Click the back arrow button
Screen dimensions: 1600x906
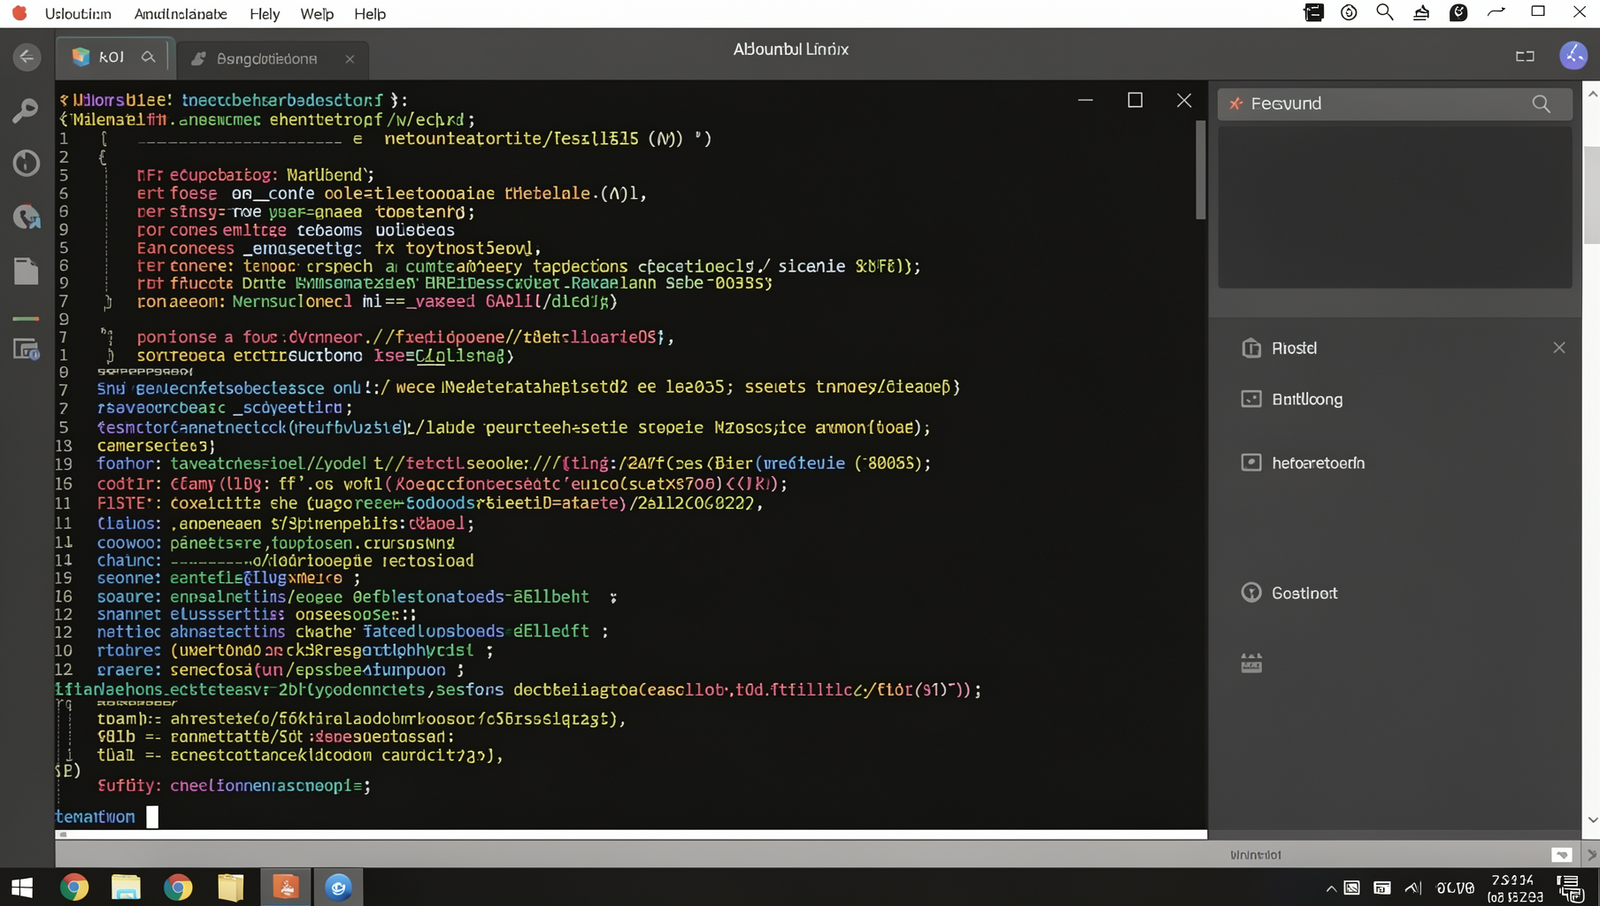point(27,57)
